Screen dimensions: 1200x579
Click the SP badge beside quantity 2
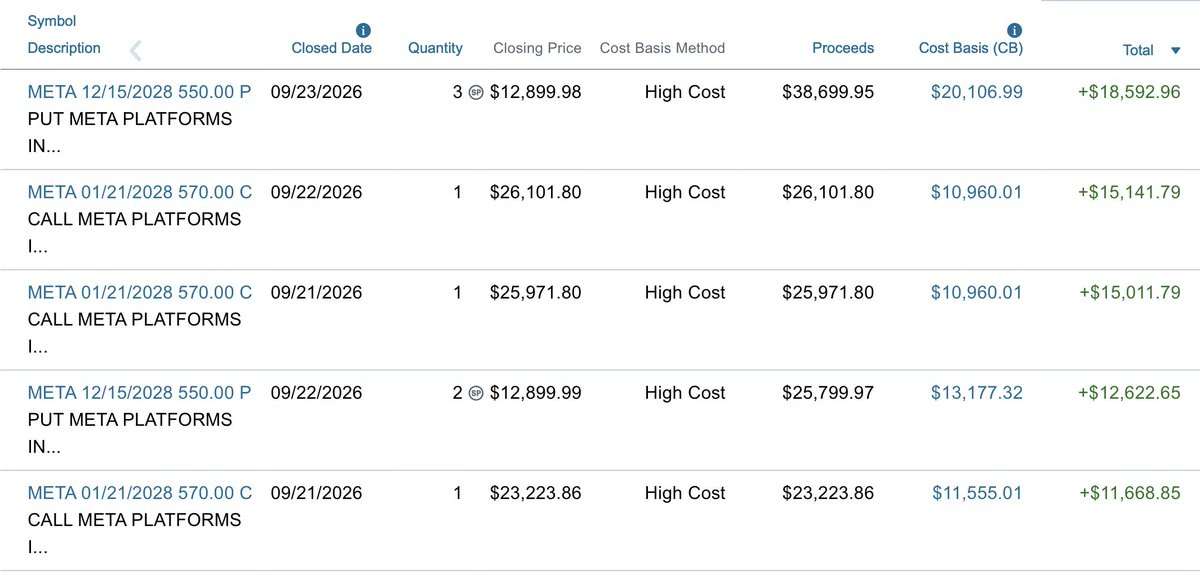[x=476, y=393]
